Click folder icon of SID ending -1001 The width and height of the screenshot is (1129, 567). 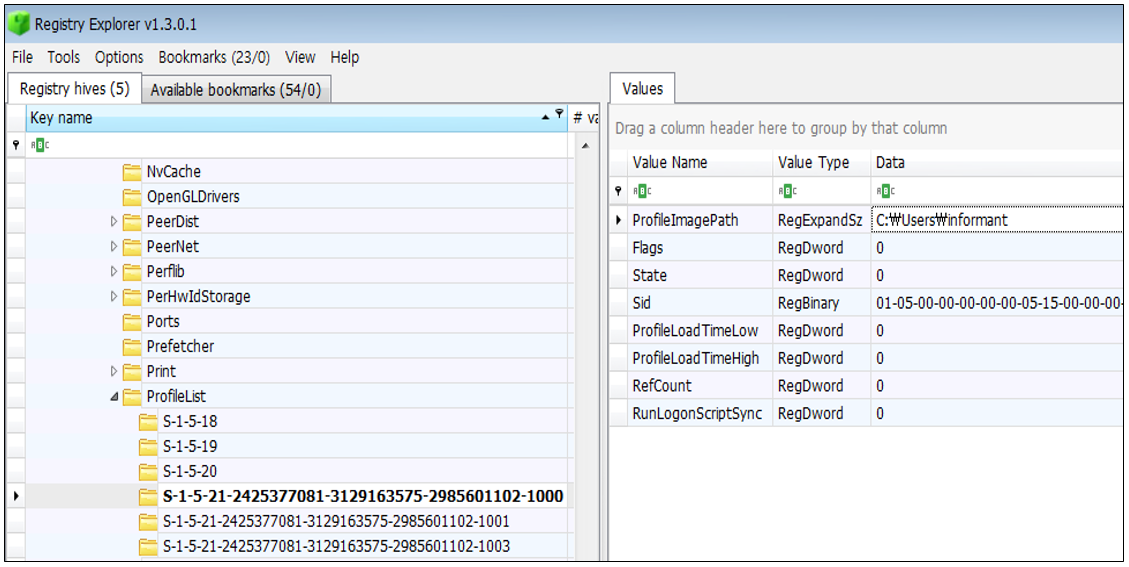[148, 522]
